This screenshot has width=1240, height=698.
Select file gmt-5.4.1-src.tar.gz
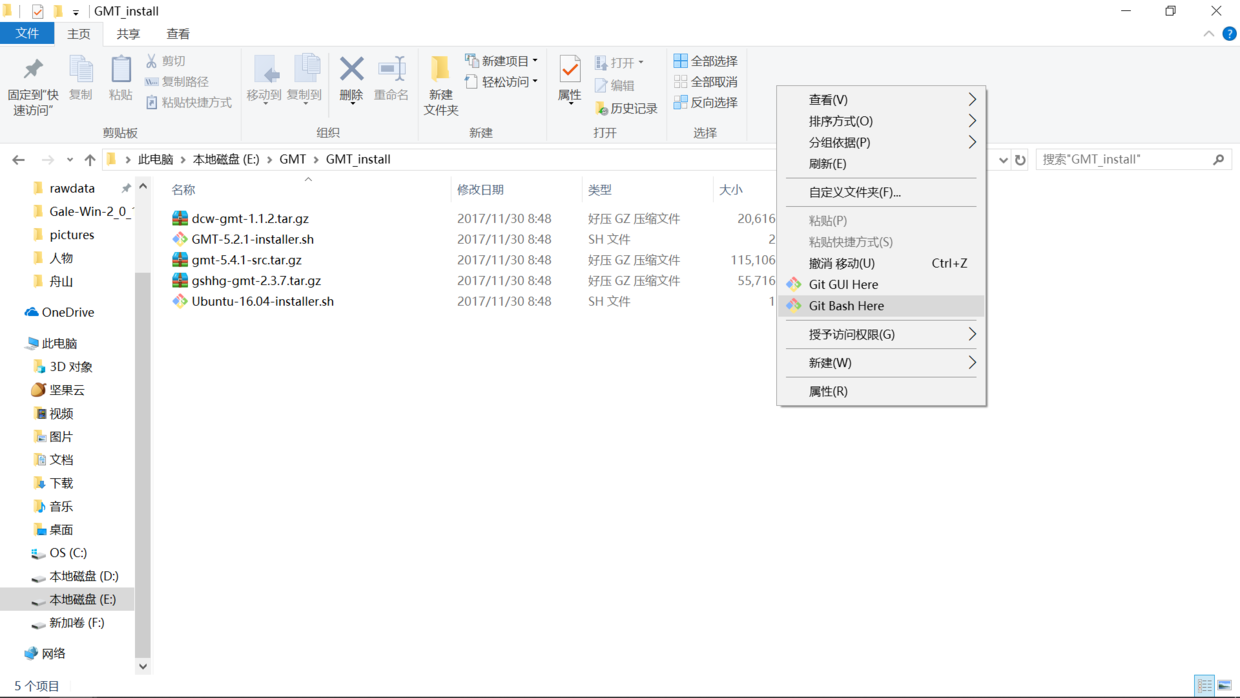(246, 260)
